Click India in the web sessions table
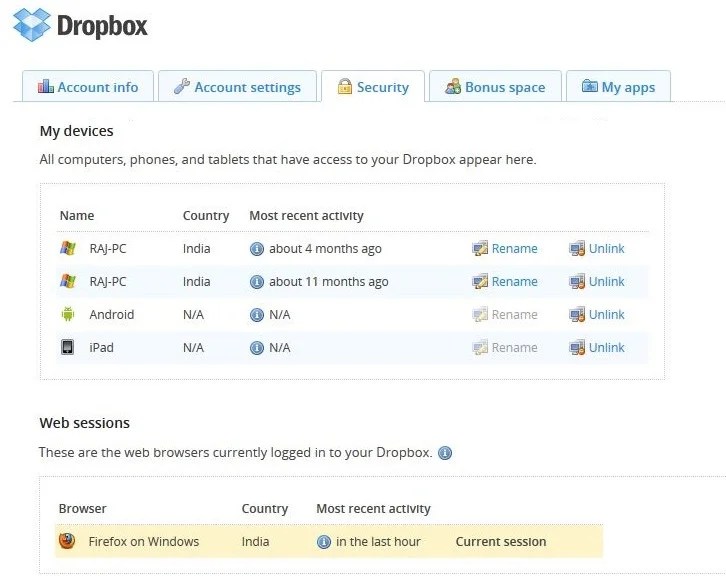The image size is (726, 582). pyautogui.click(x=255, y=541)
